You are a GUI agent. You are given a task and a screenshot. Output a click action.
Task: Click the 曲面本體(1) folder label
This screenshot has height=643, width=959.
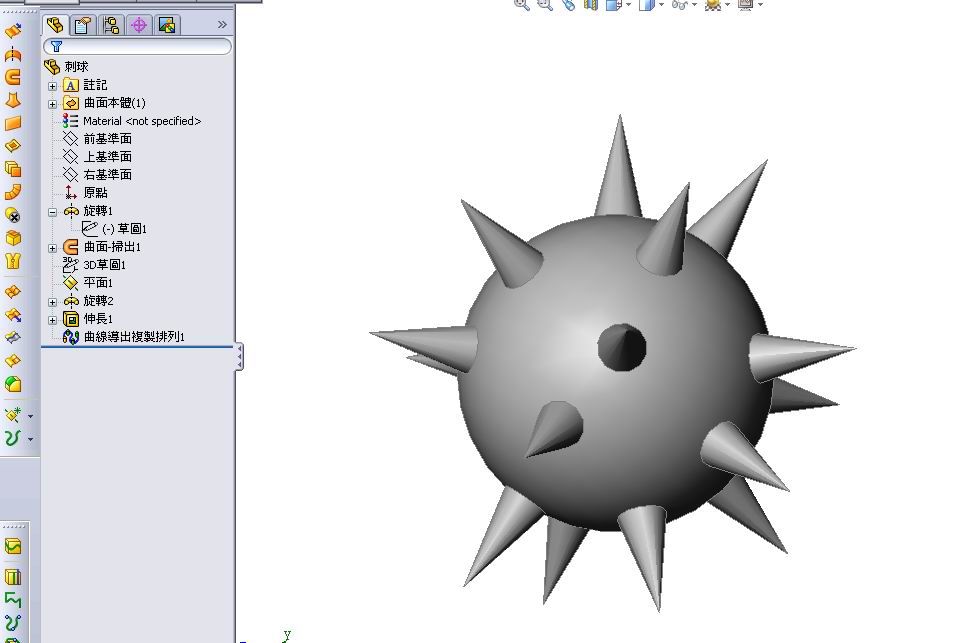pyautogui.click(x=114, y=103)
